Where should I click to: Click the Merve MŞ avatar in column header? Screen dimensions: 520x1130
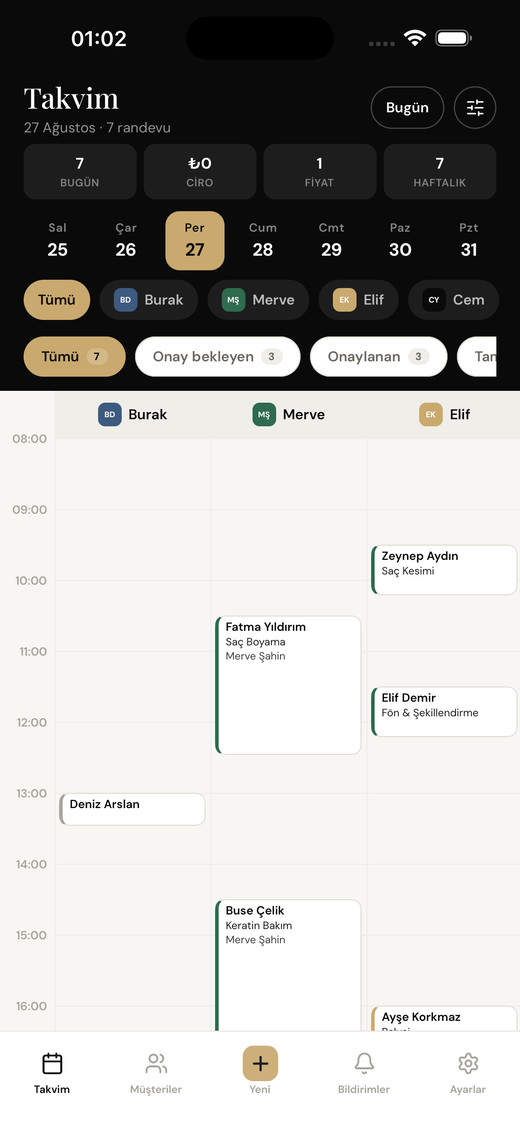pyautogui.click(x=264, y=414)
